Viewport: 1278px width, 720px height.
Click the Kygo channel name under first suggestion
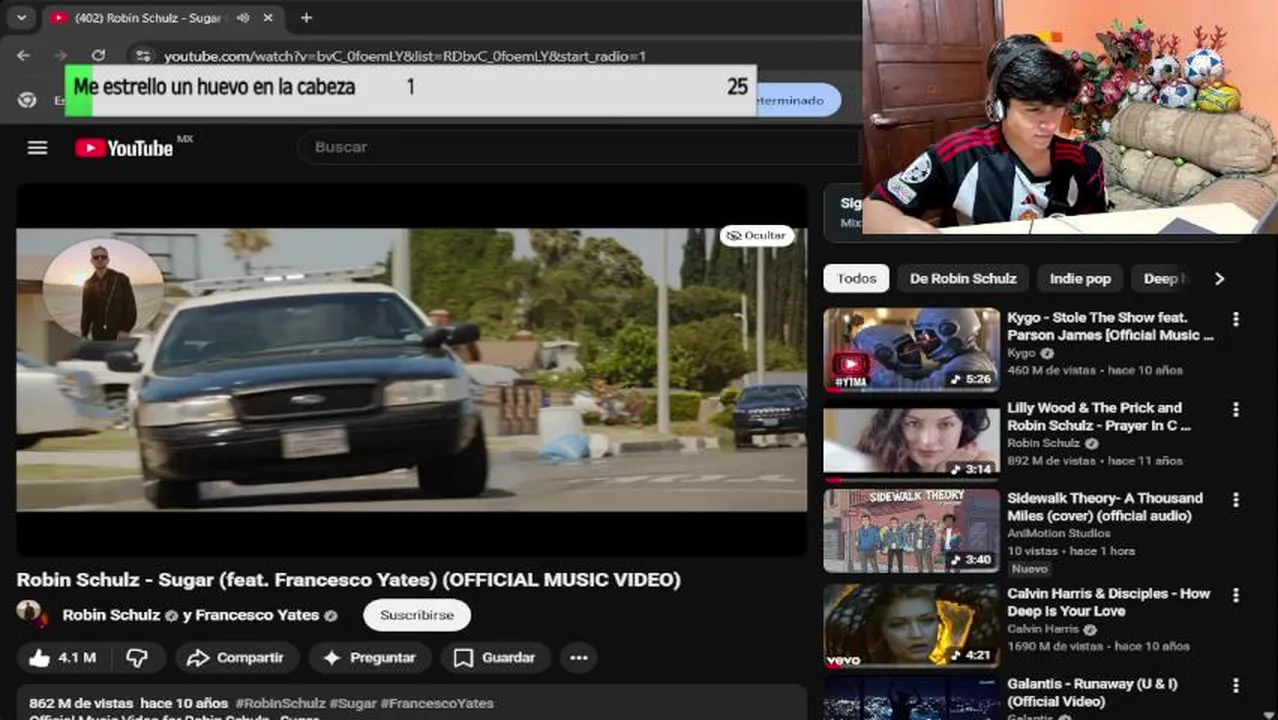click(x=1021, y=354)
